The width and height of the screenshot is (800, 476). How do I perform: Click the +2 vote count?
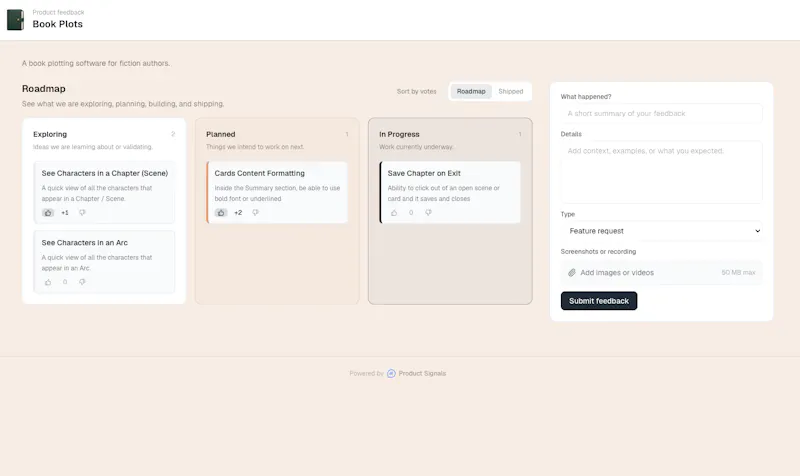[x=238, y=213]
